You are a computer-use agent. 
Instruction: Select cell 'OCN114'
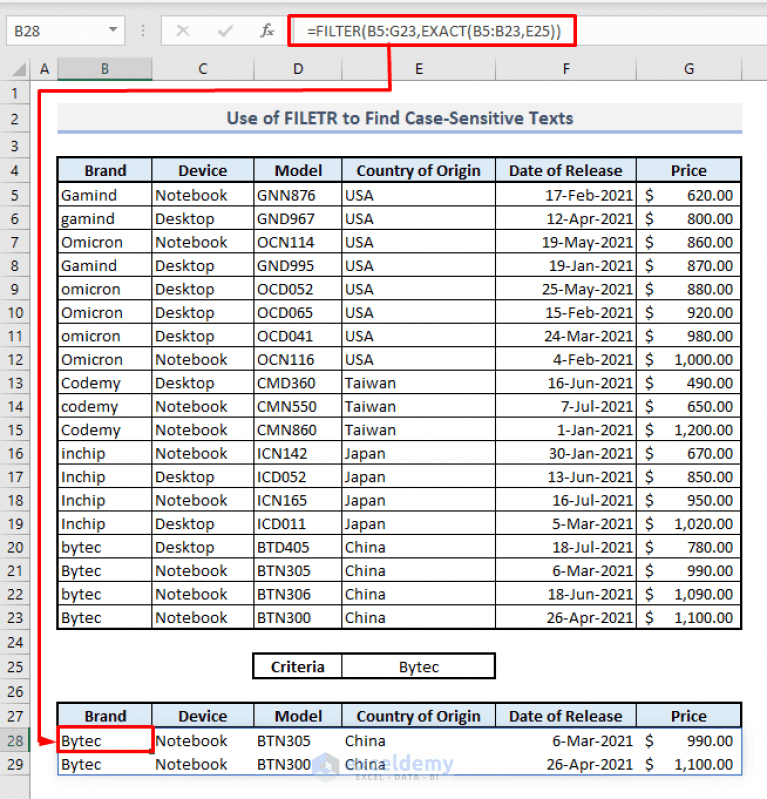298,243
